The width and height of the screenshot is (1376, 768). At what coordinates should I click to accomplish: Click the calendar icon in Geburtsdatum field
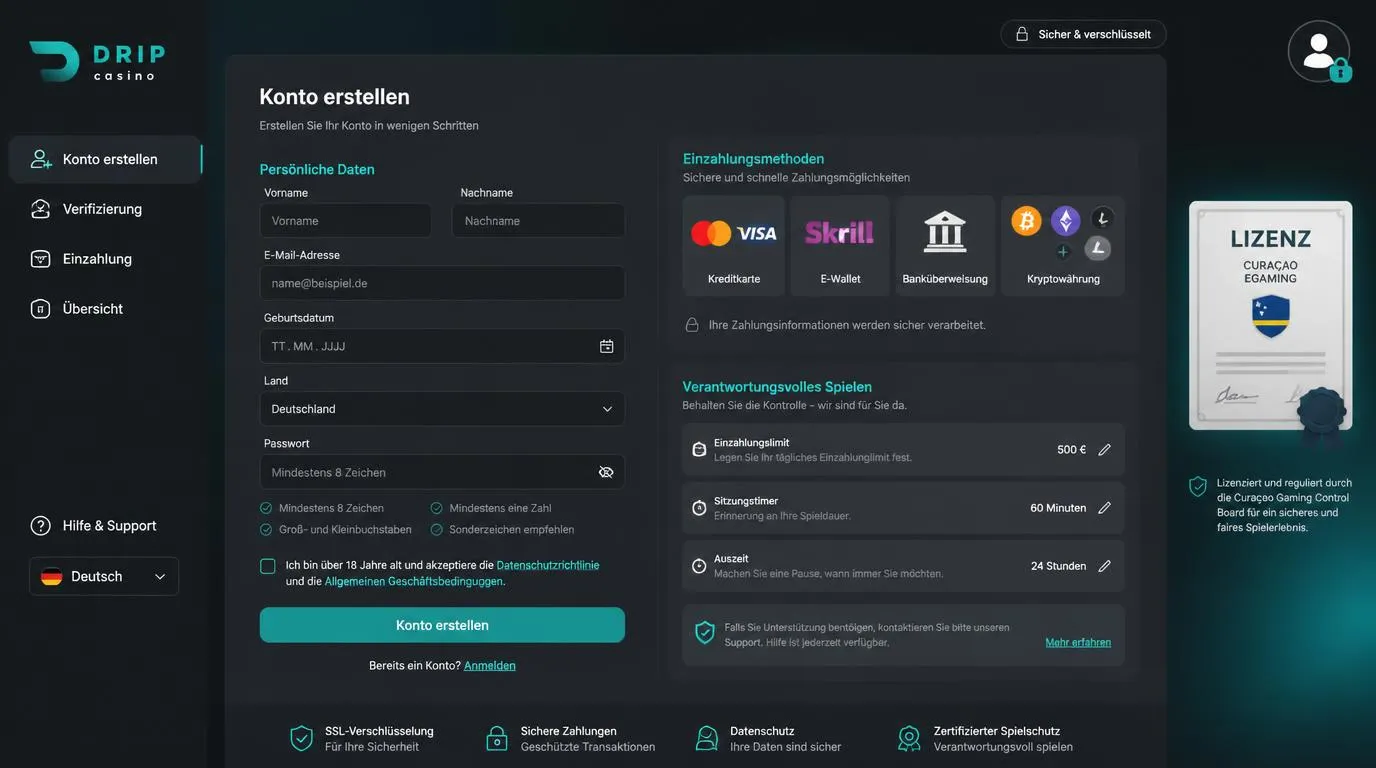pos(606,346)
